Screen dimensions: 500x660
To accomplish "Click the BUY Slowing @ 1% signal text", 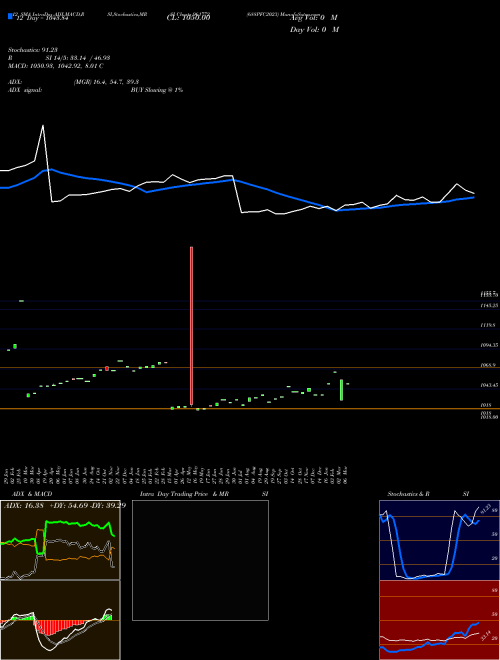I will click(x=157, y=90).
